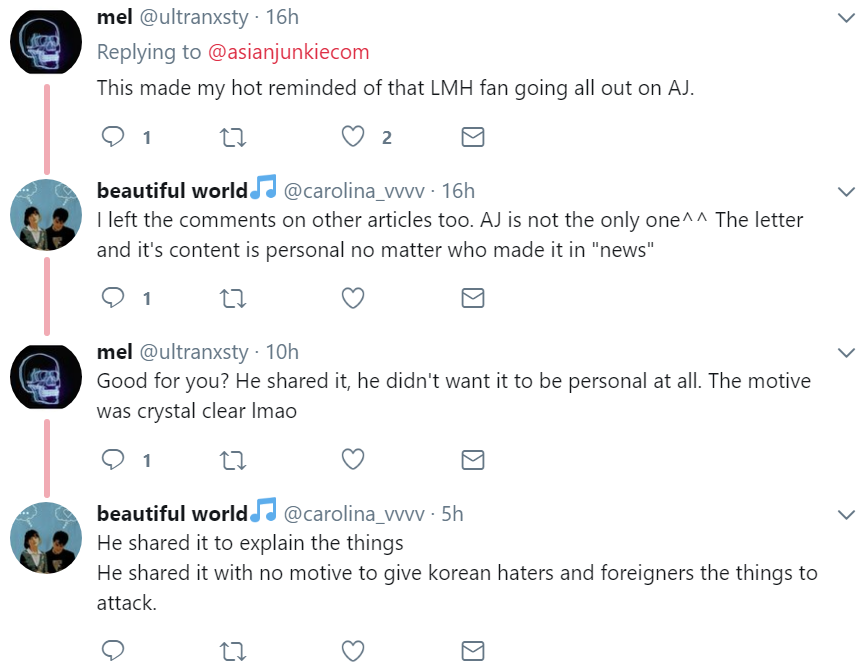Open more options for mel's 16h tweet

click(x=846, y=18)
